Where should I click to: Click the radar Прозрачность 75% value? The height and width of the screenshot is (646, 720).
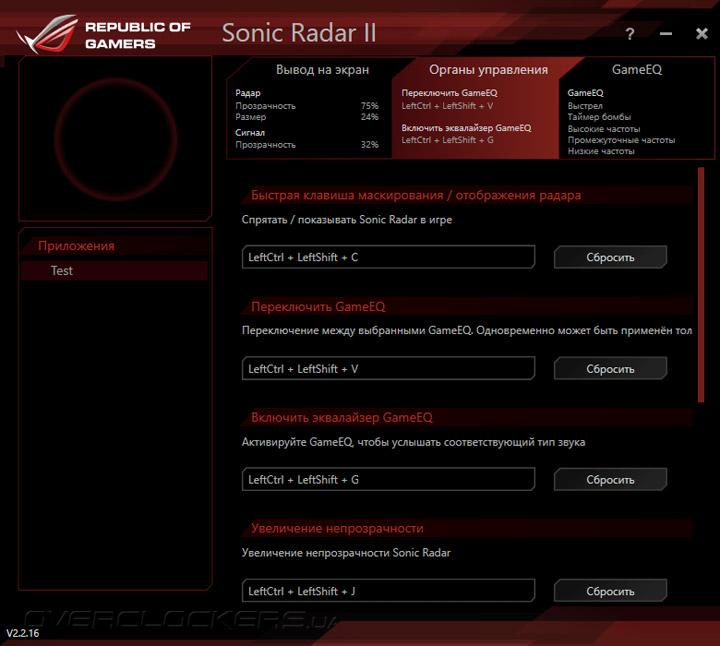[369, 106]
